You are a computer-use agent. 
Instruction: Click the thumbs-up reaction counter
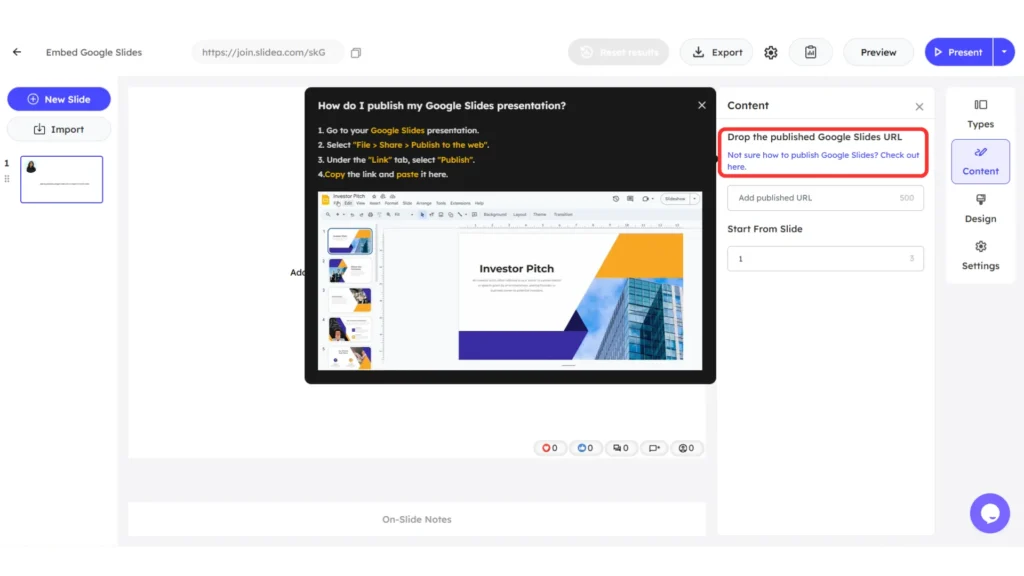[x=585, y=448]
